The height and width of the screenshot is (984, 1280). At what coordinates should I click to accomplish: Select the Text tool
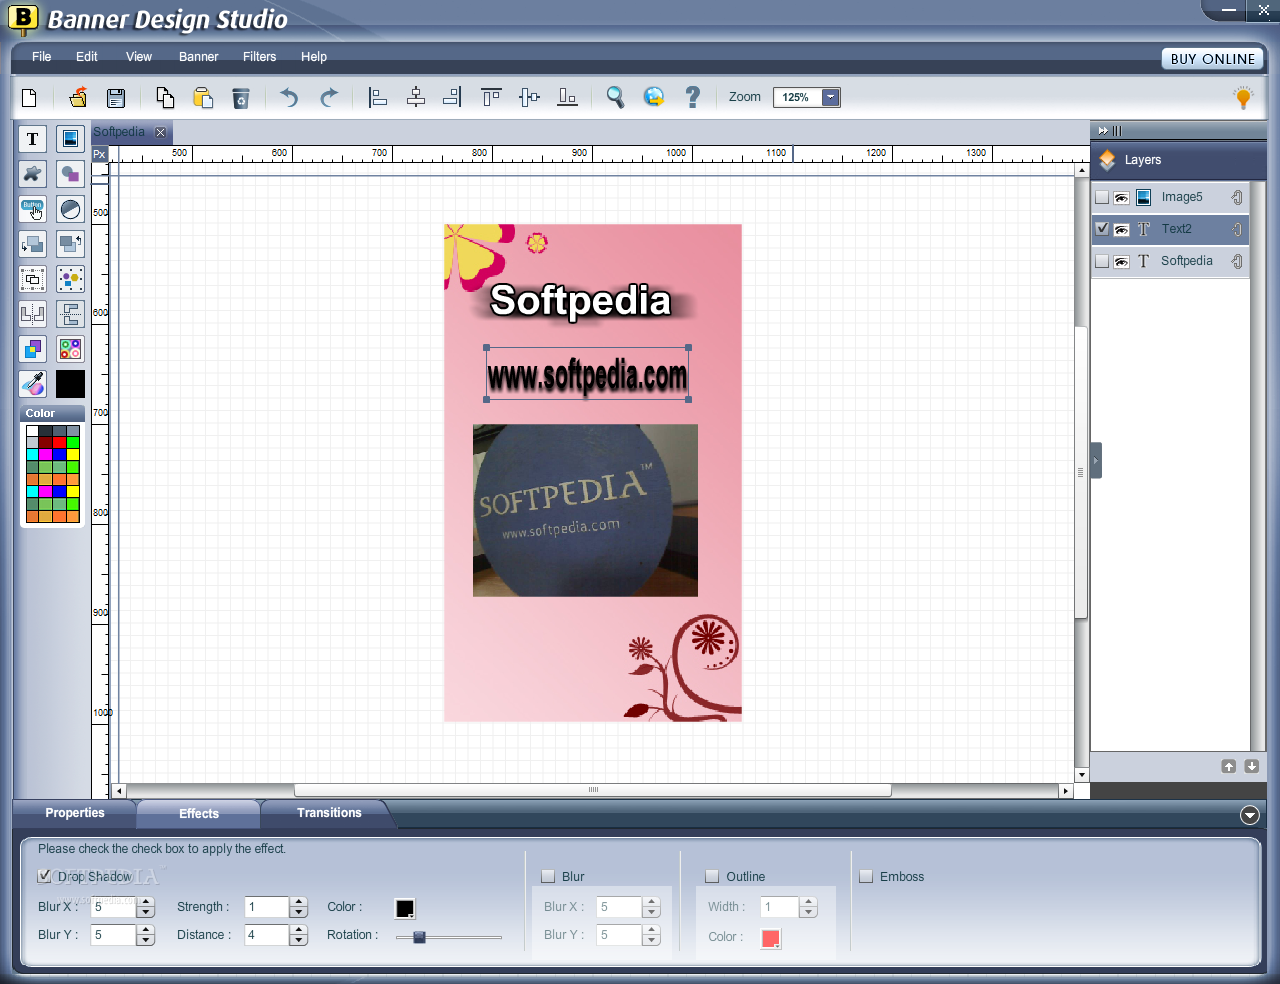[32, 139]
